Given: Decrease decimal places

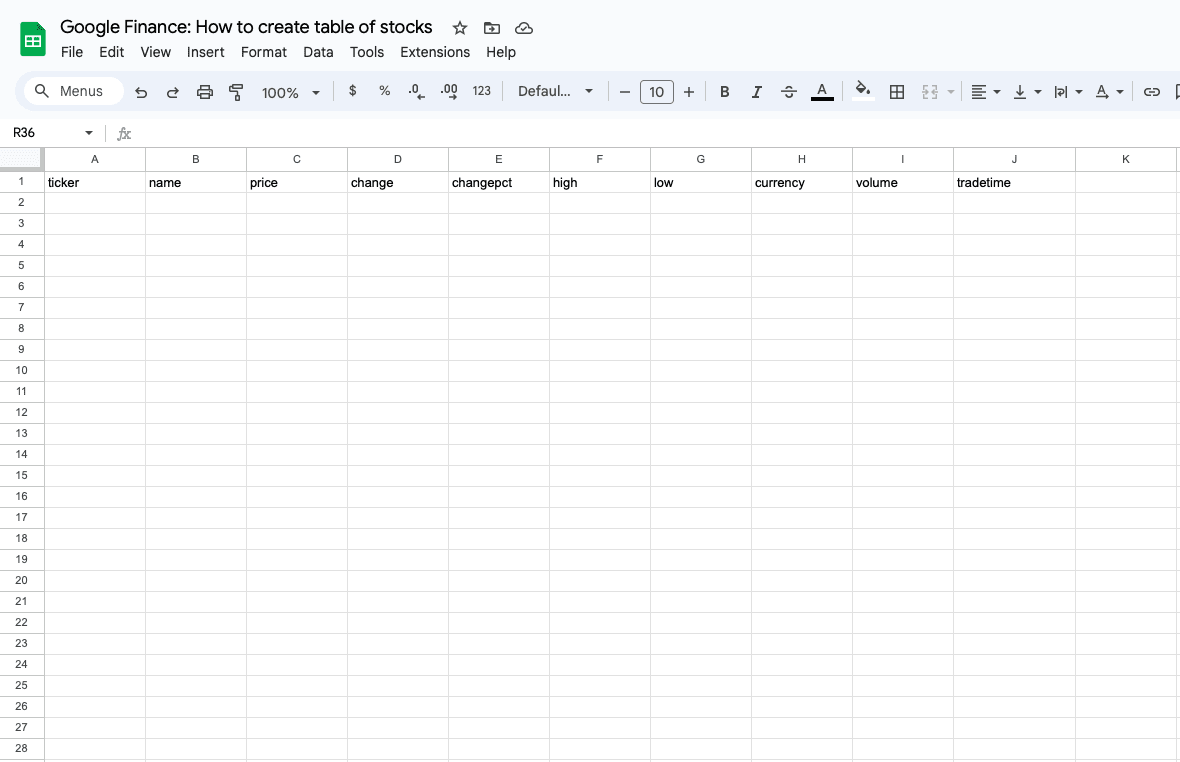Looking at the screenshot, I should (415, 91).
